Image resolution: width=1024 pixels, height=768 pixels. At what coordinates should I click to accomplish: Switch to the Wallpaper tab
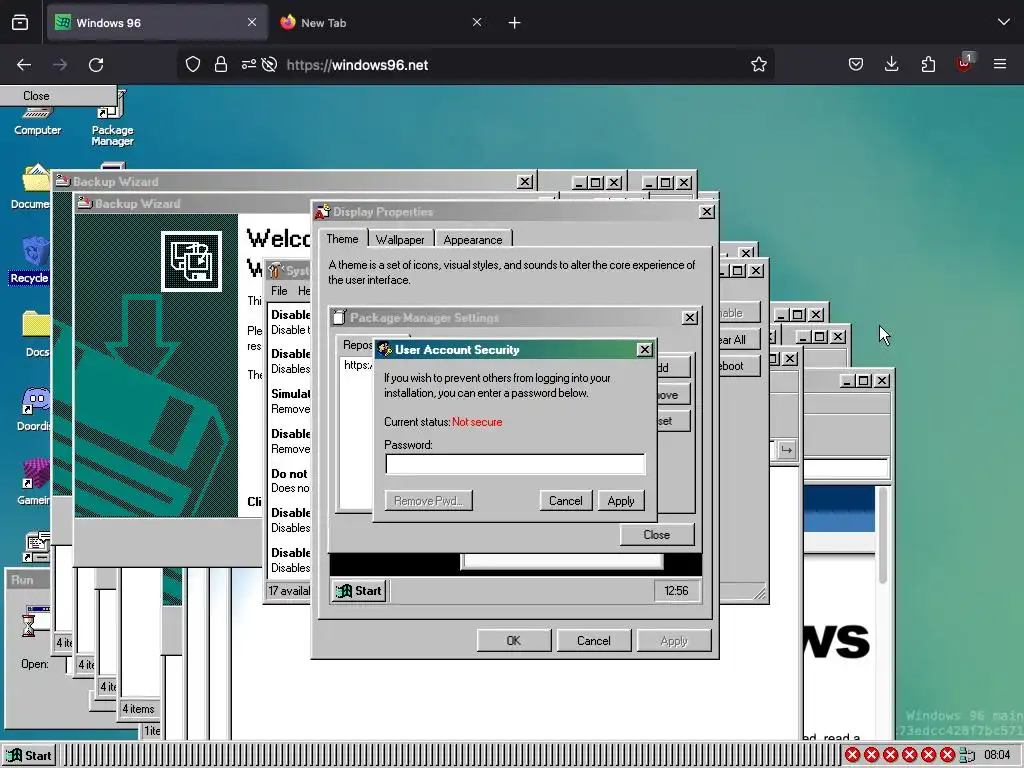(x=400, y=240)
